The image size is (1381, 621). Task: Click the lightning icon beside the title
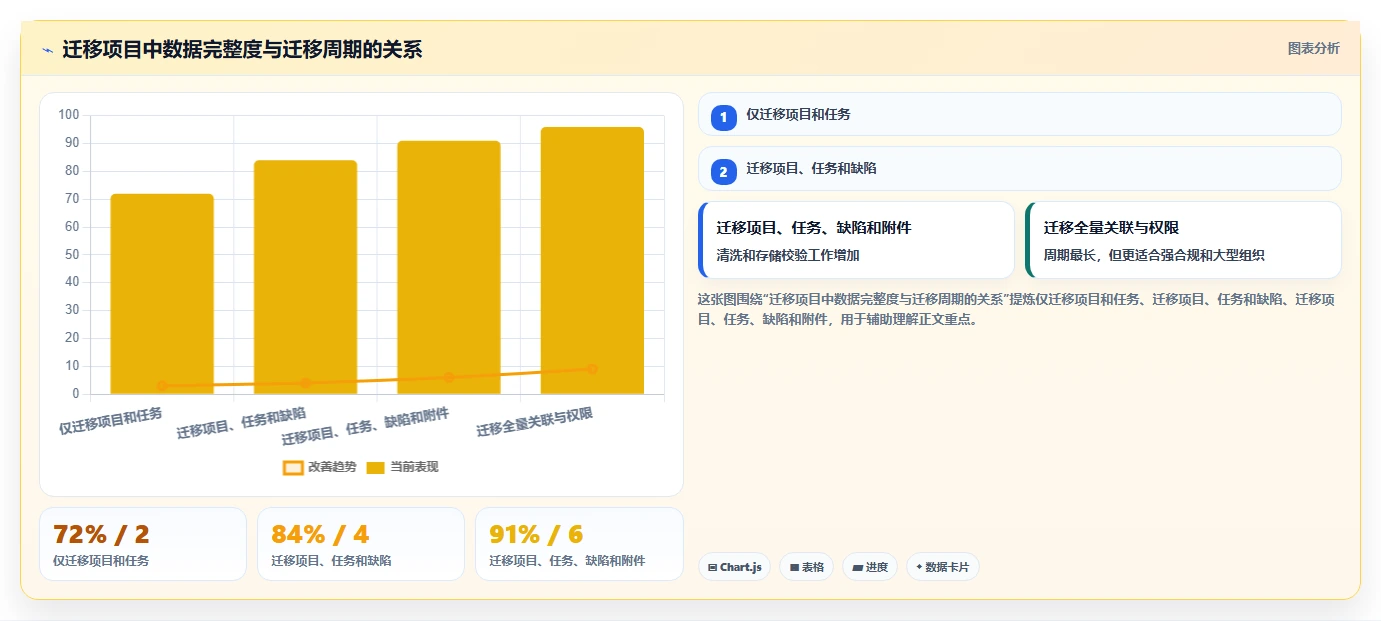pos(47,50)
